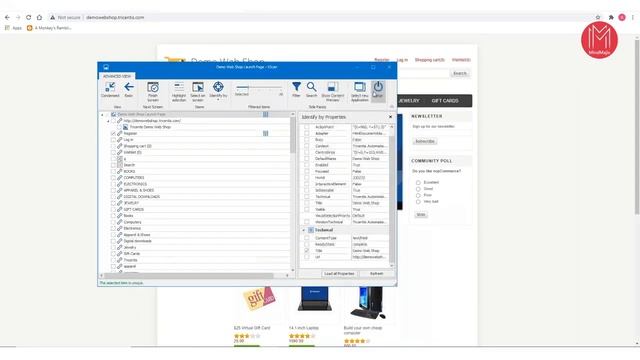Screen dimensions: 640x360
Task: Uncheck the Title property checkbox under Technical
Action: pos(307,251)
